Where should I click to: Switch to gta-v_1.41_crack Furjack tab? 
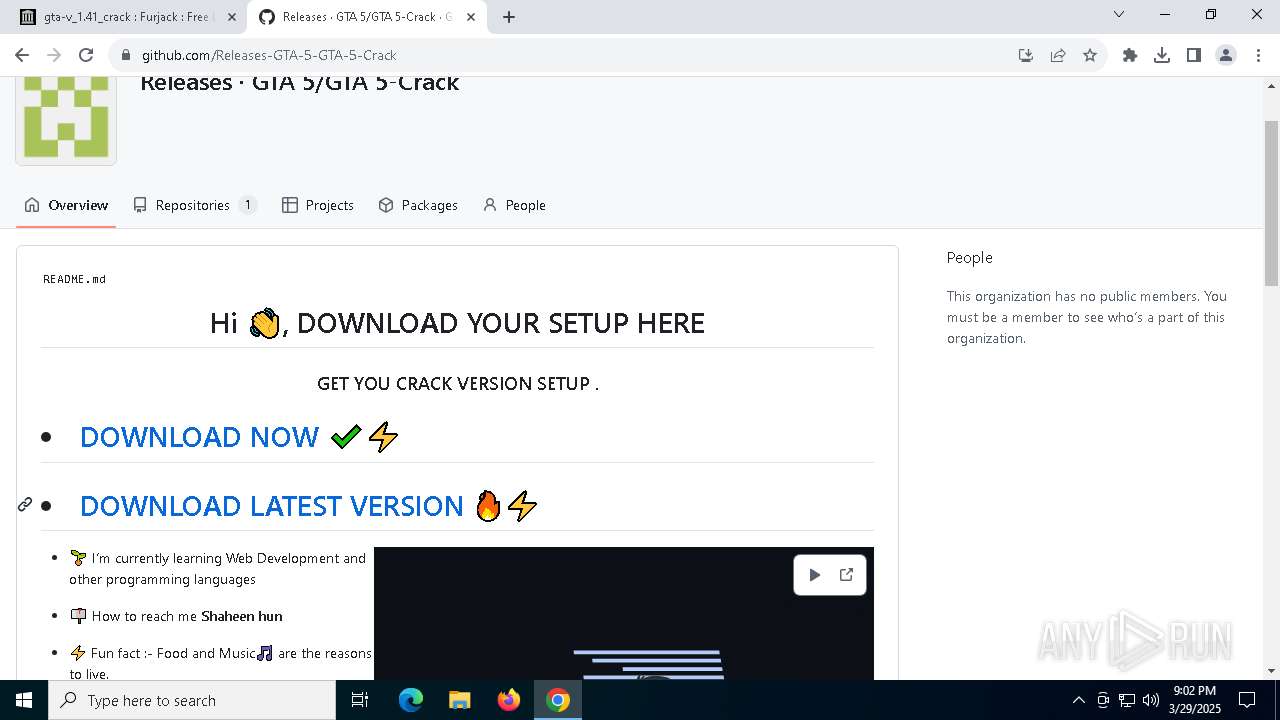126,17
